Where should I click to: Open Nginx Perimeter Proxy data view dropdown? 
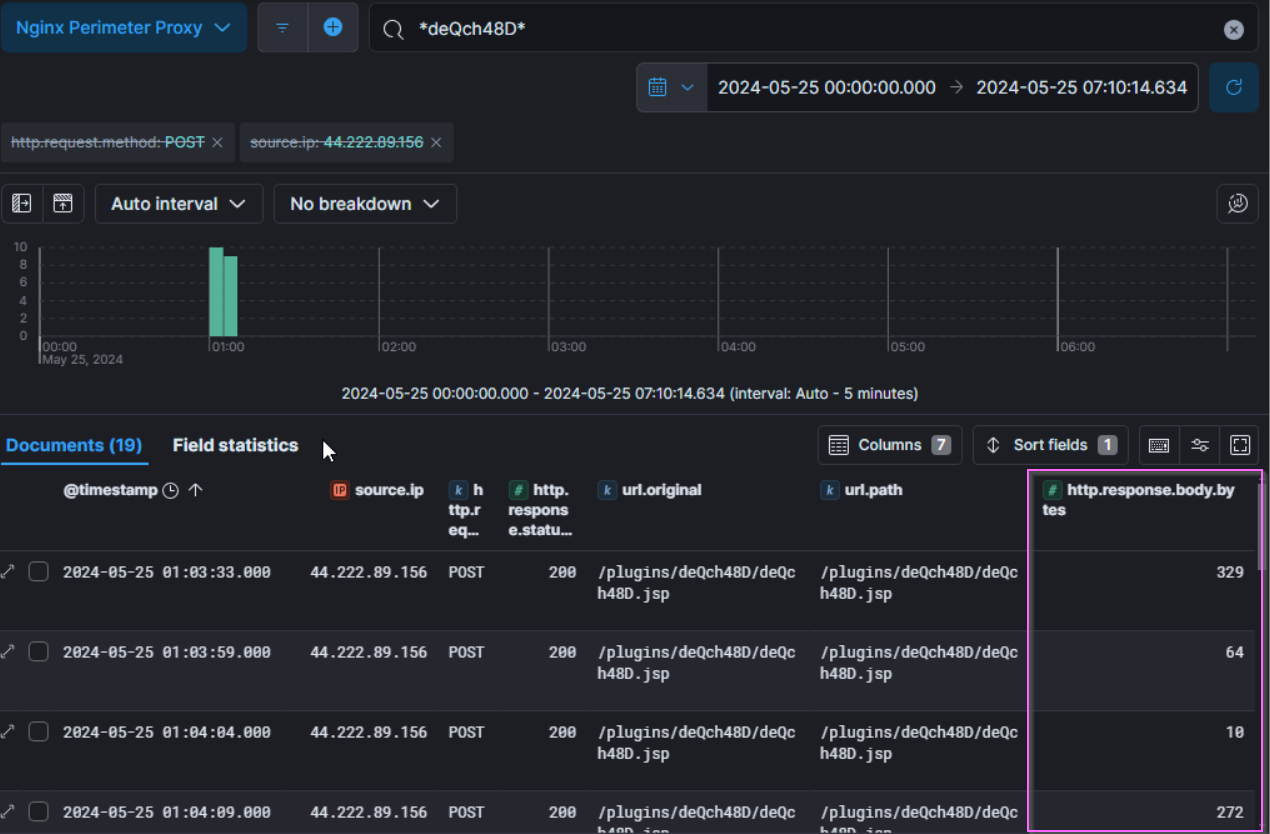tap(123, 28)
